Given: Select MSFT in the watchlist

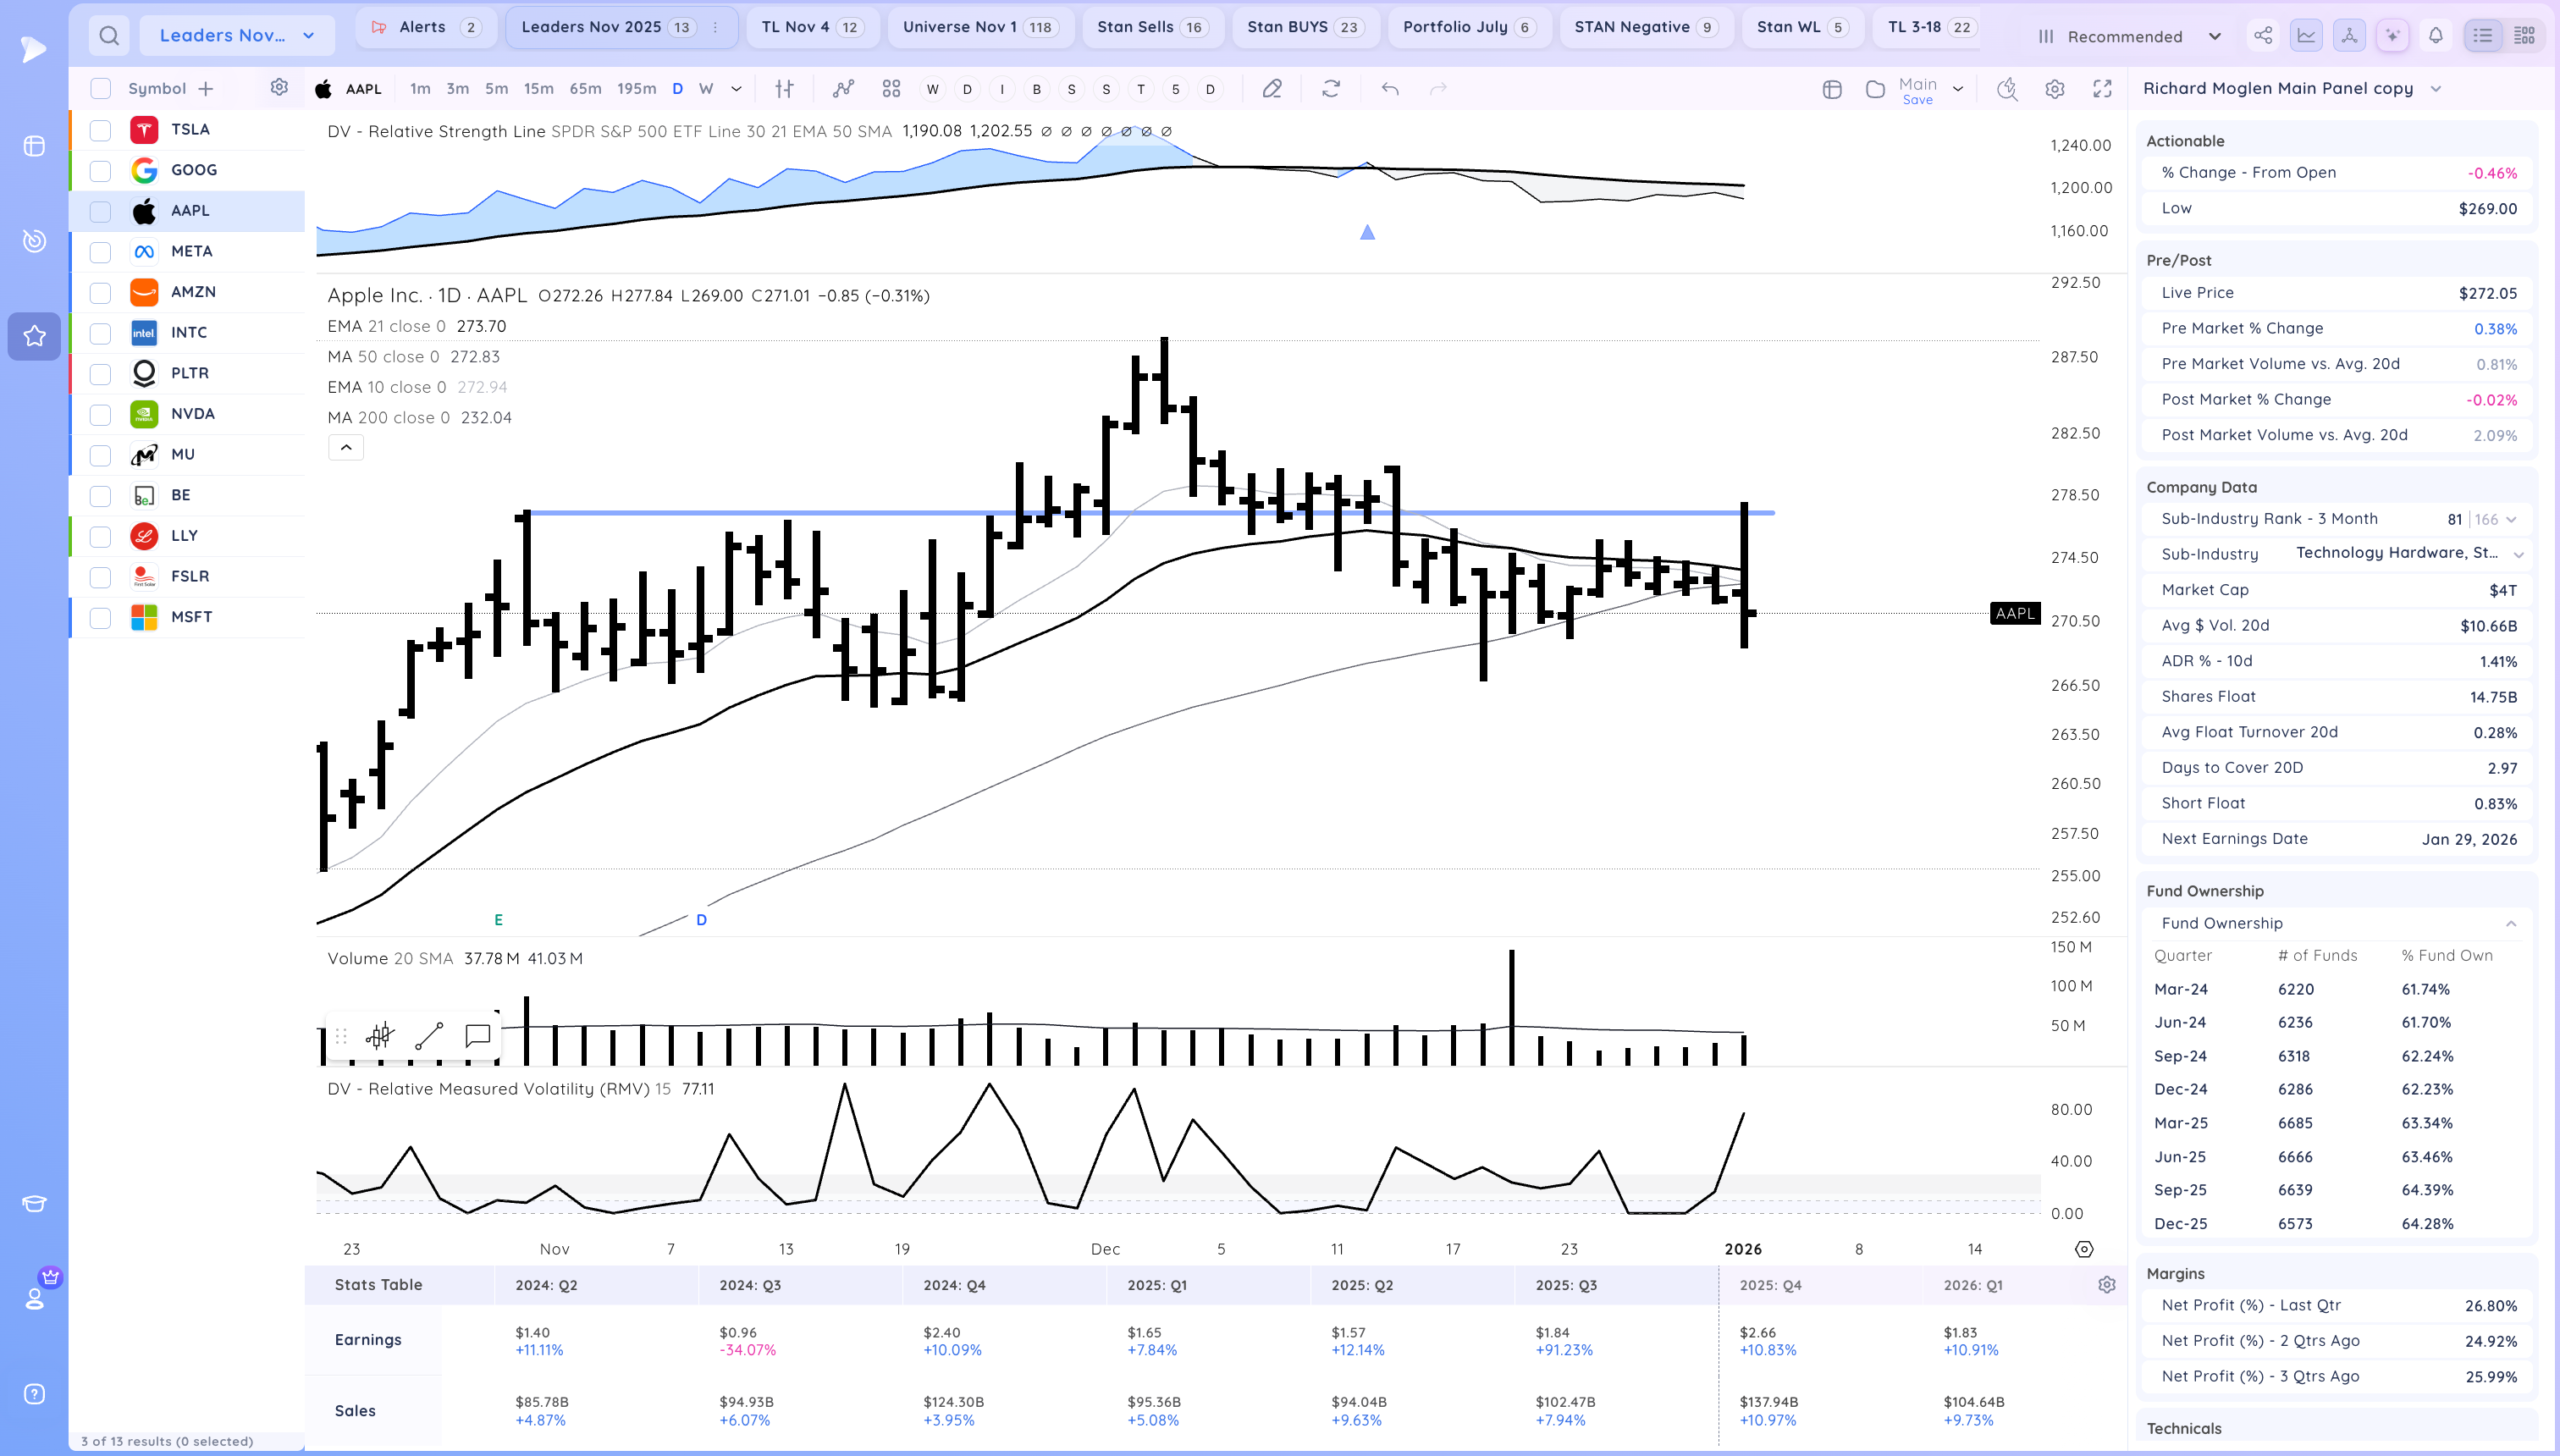Looking at the screenshot, I should click(191, 617).
